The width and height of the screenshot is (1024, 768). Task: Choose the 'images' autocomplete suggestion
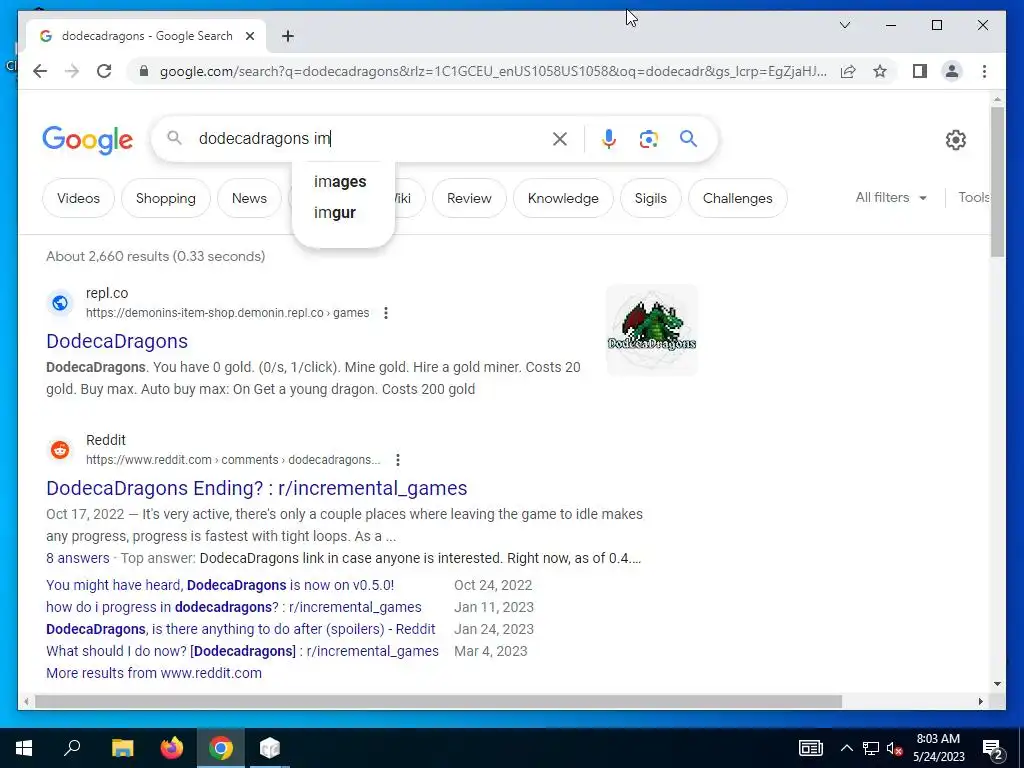[x=340, y=182]
